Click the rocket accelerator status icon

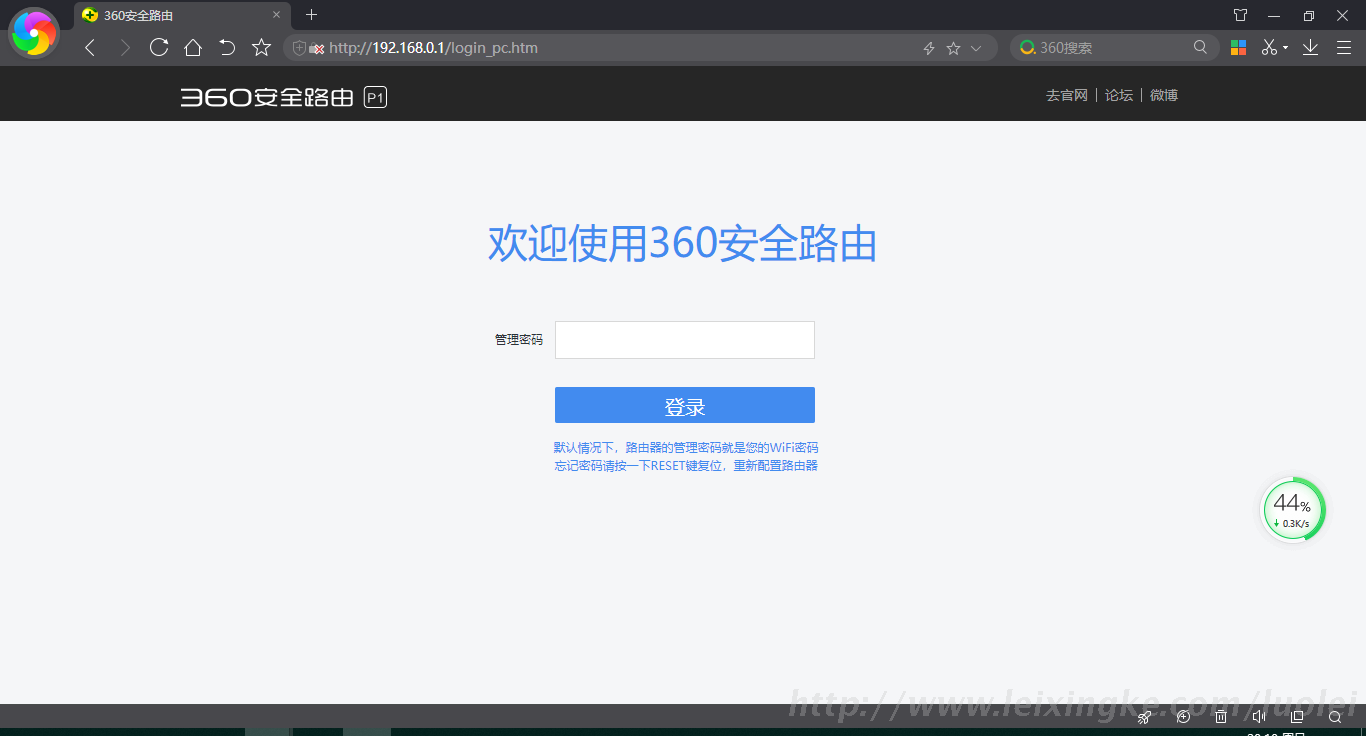[x=1145, y=717]
